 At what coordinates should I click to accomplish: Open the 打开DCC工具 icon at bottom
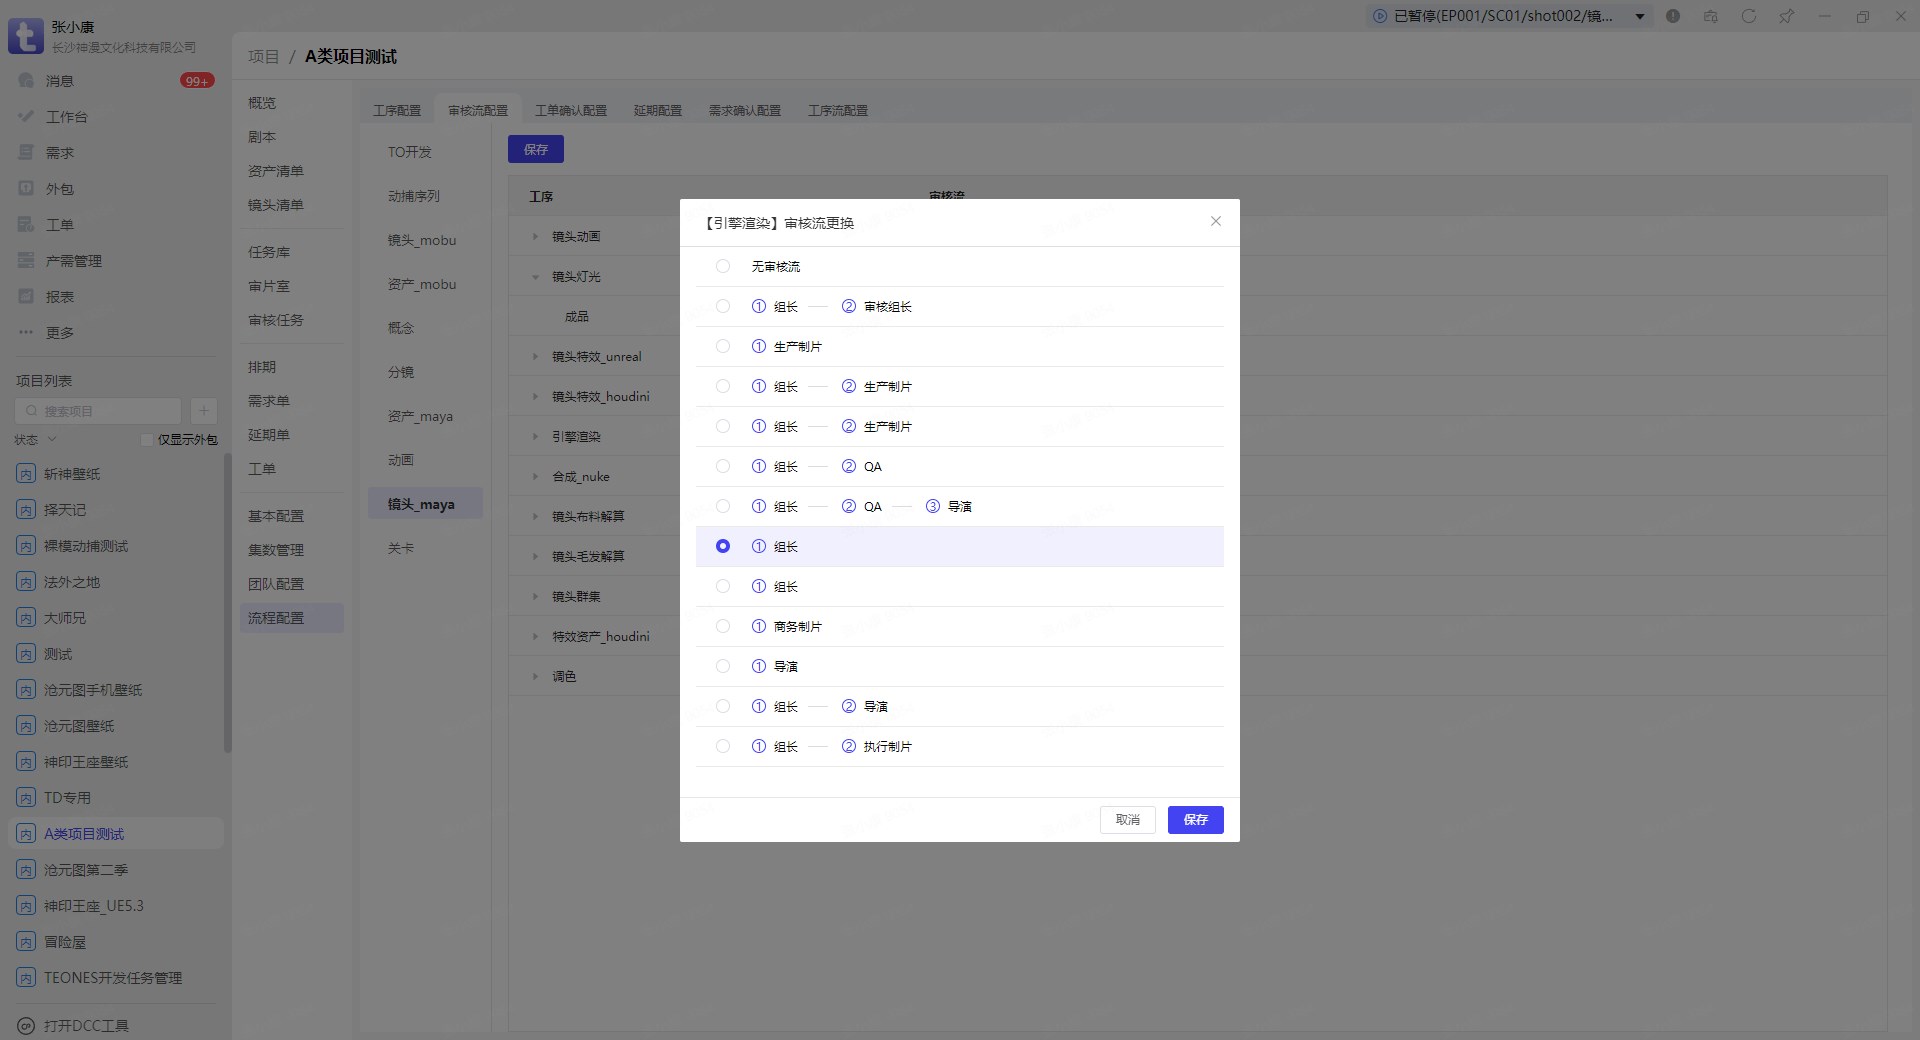point(27,1025)
